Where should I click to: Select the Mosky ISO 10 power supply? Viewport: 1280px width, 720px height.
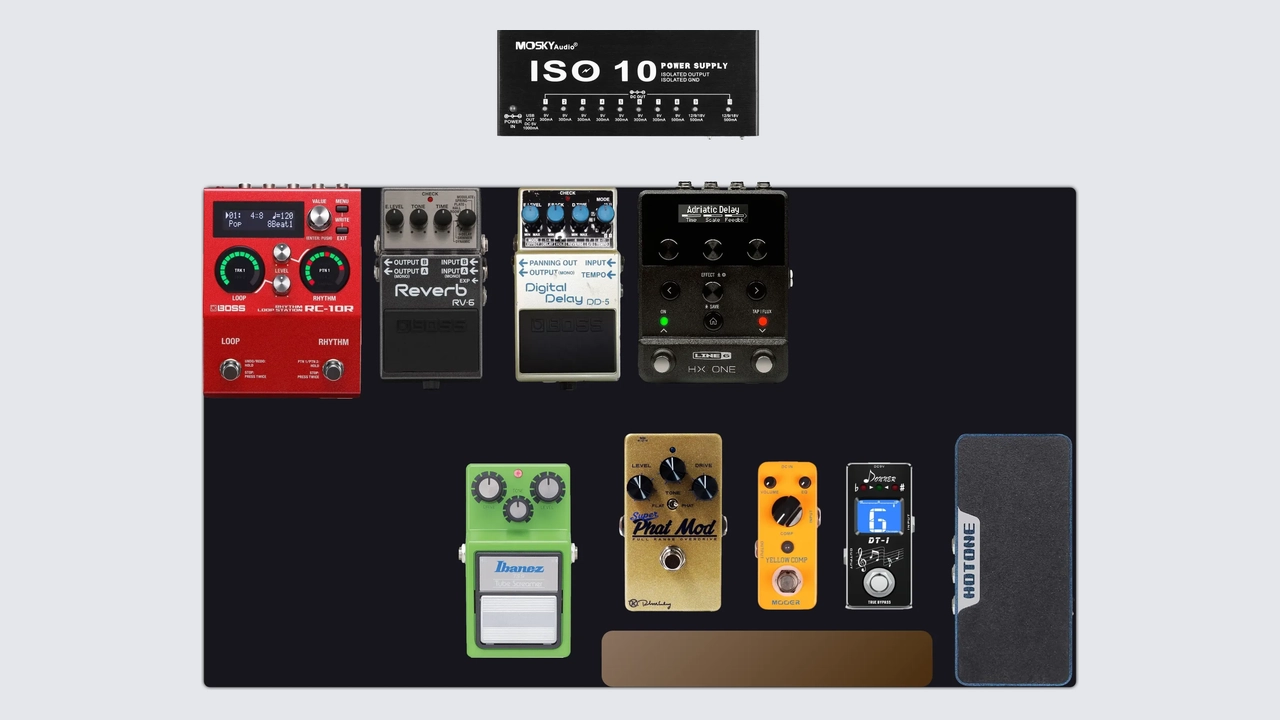pyautogui.click(x=627, y=82)
